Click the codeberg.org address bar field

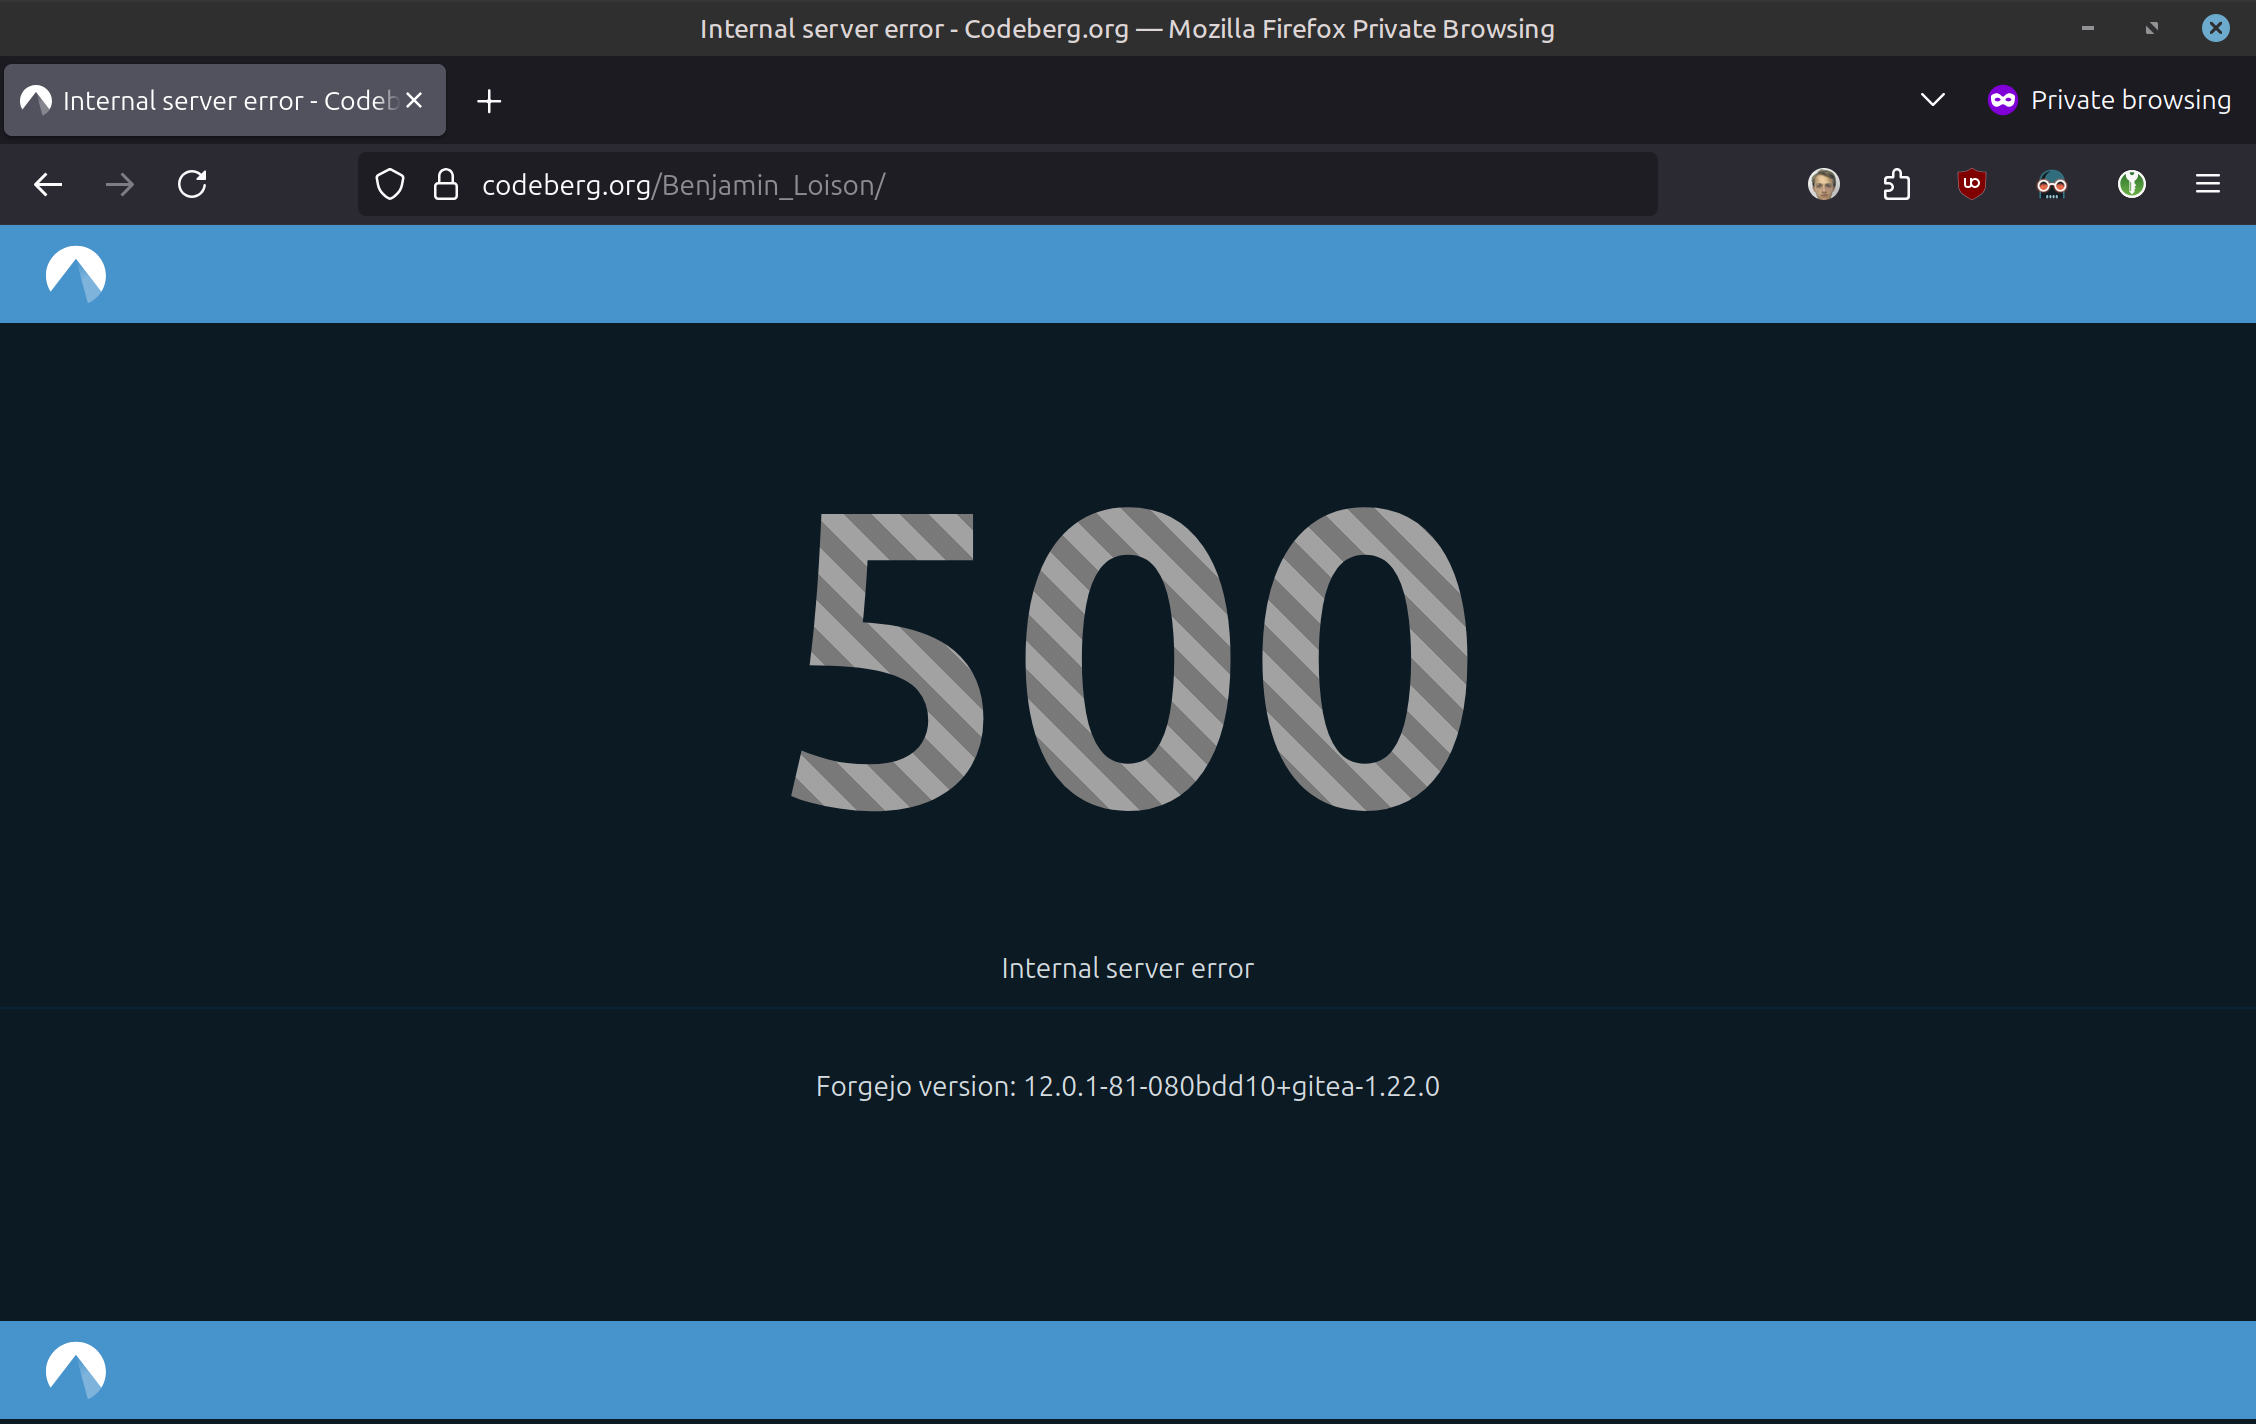(1000, 185)
